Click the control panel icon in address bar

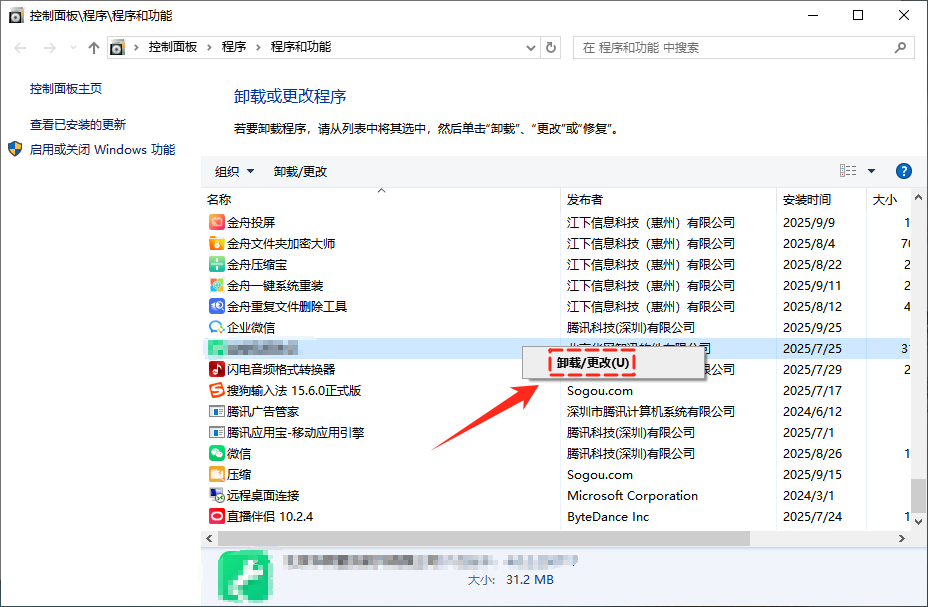click(x=117, y=47)
